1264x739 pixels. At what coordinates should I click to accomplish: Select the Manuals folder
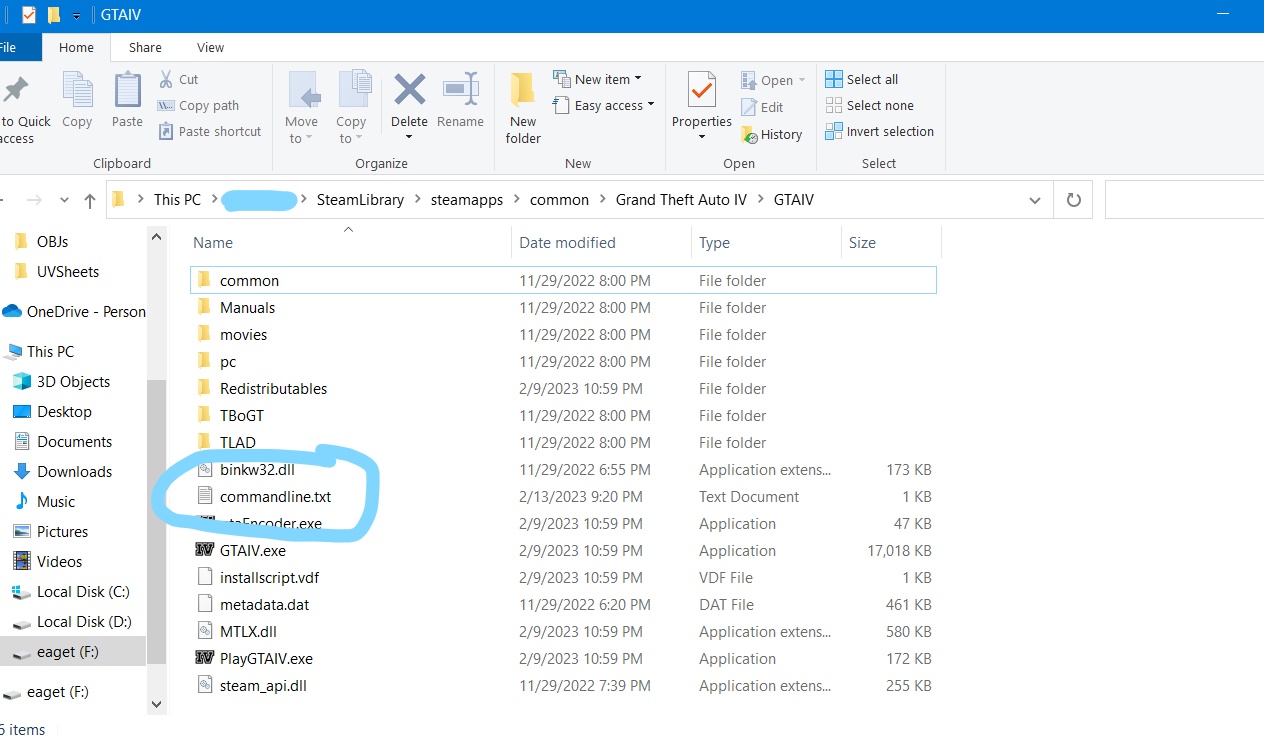pos(563,307)
